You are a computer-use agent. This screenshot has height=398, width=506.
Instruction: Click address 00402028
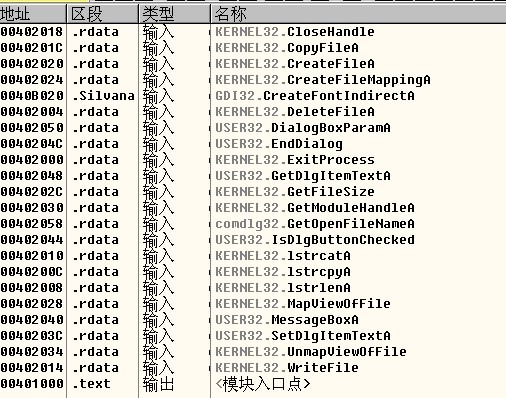click(x=32, y=304)
